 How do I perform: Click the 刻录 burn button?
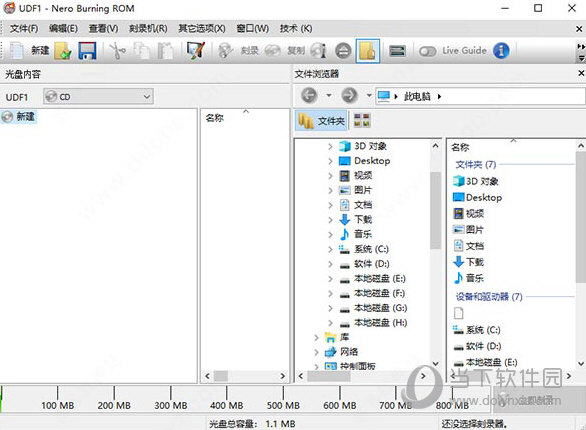(238, 50)
